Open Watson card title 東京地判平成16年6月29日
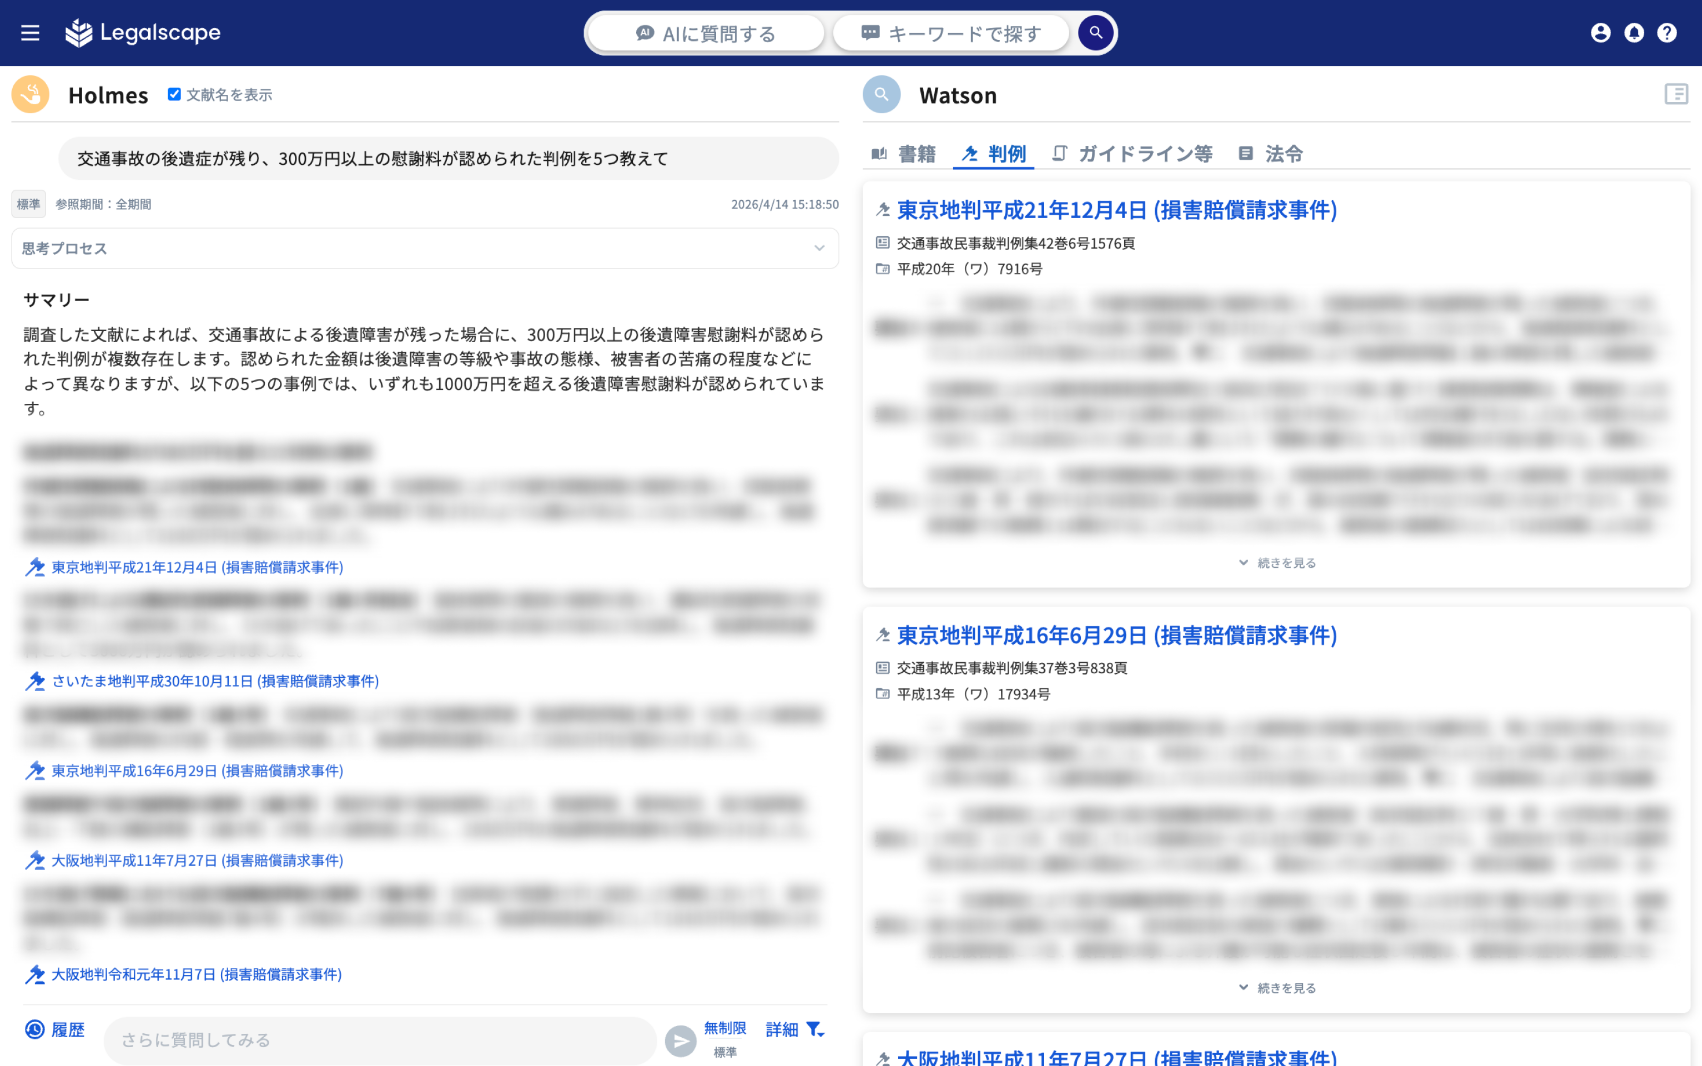 1117,635
